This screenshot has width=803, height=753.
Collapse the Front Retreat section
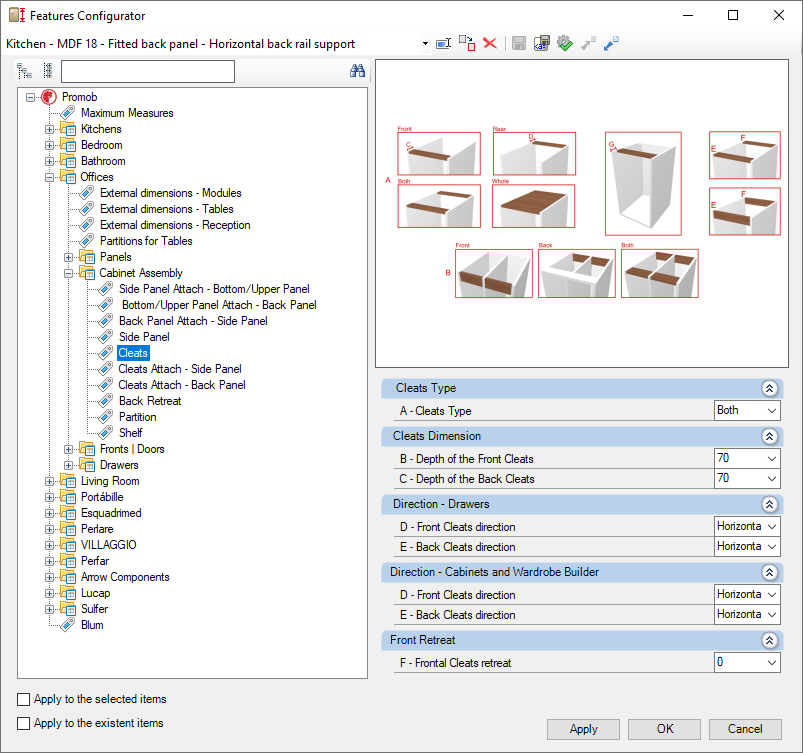click(x=769, y=640)
